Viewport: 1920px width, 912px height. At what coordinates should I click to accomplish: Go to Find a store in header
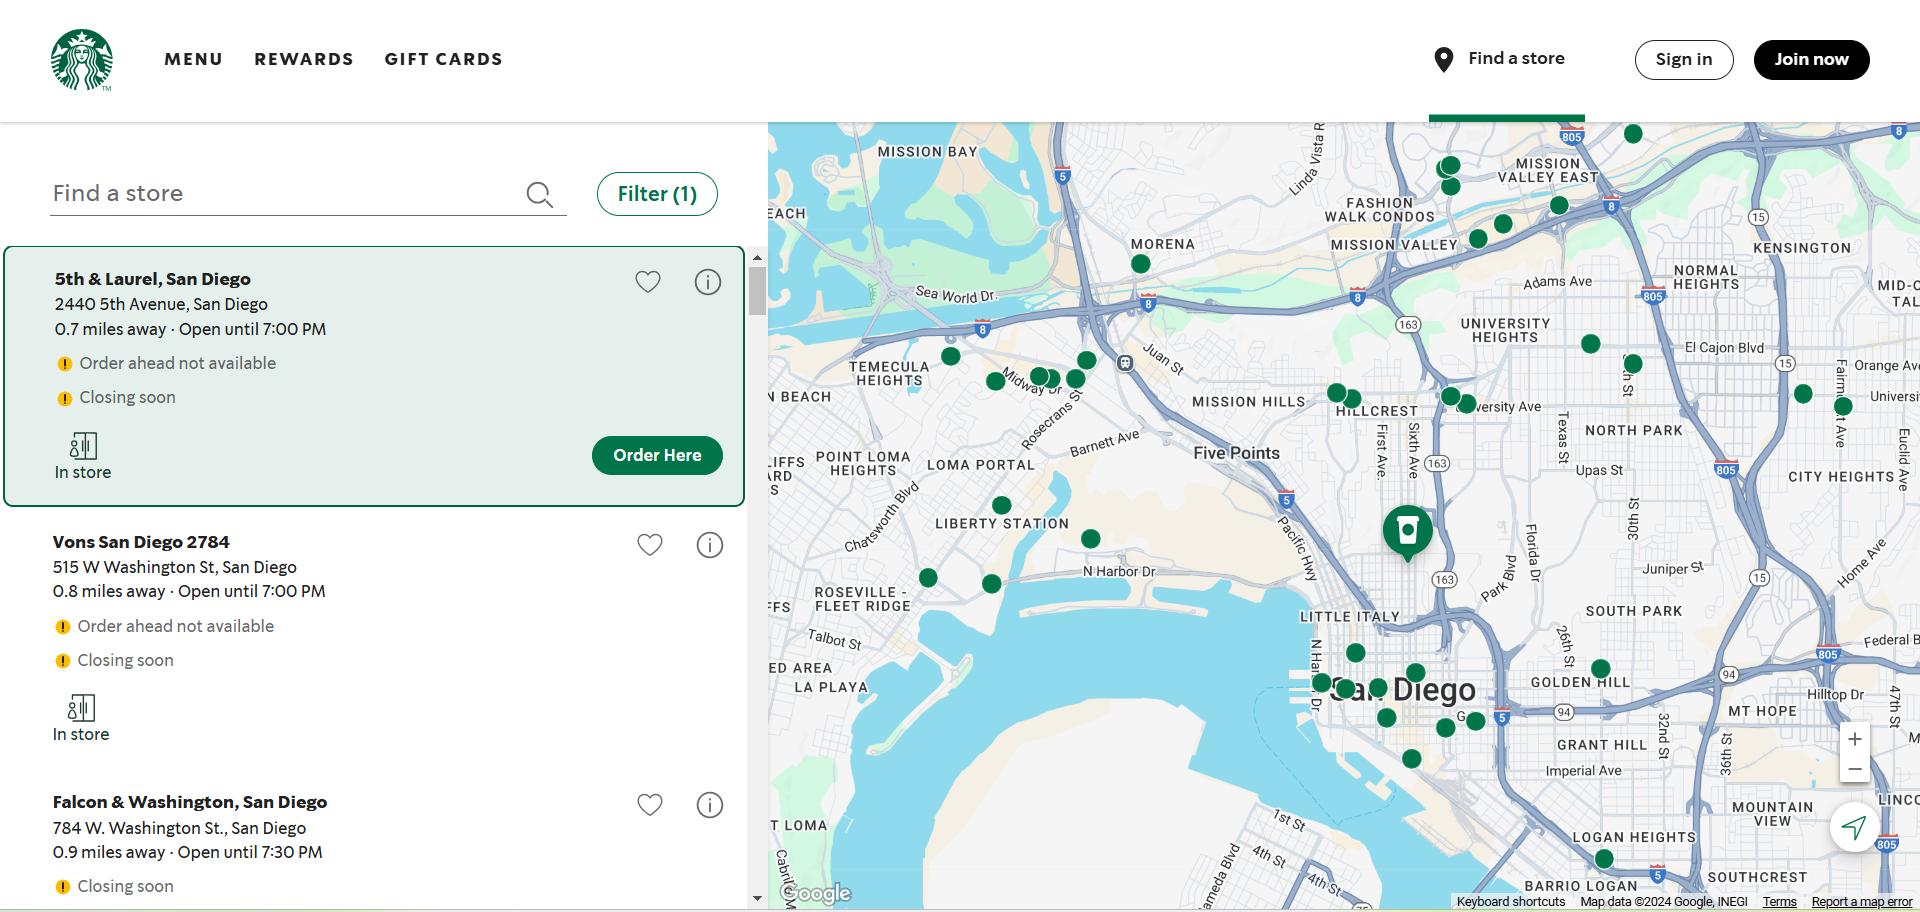pyautogui.click(x=1516, y=59)
